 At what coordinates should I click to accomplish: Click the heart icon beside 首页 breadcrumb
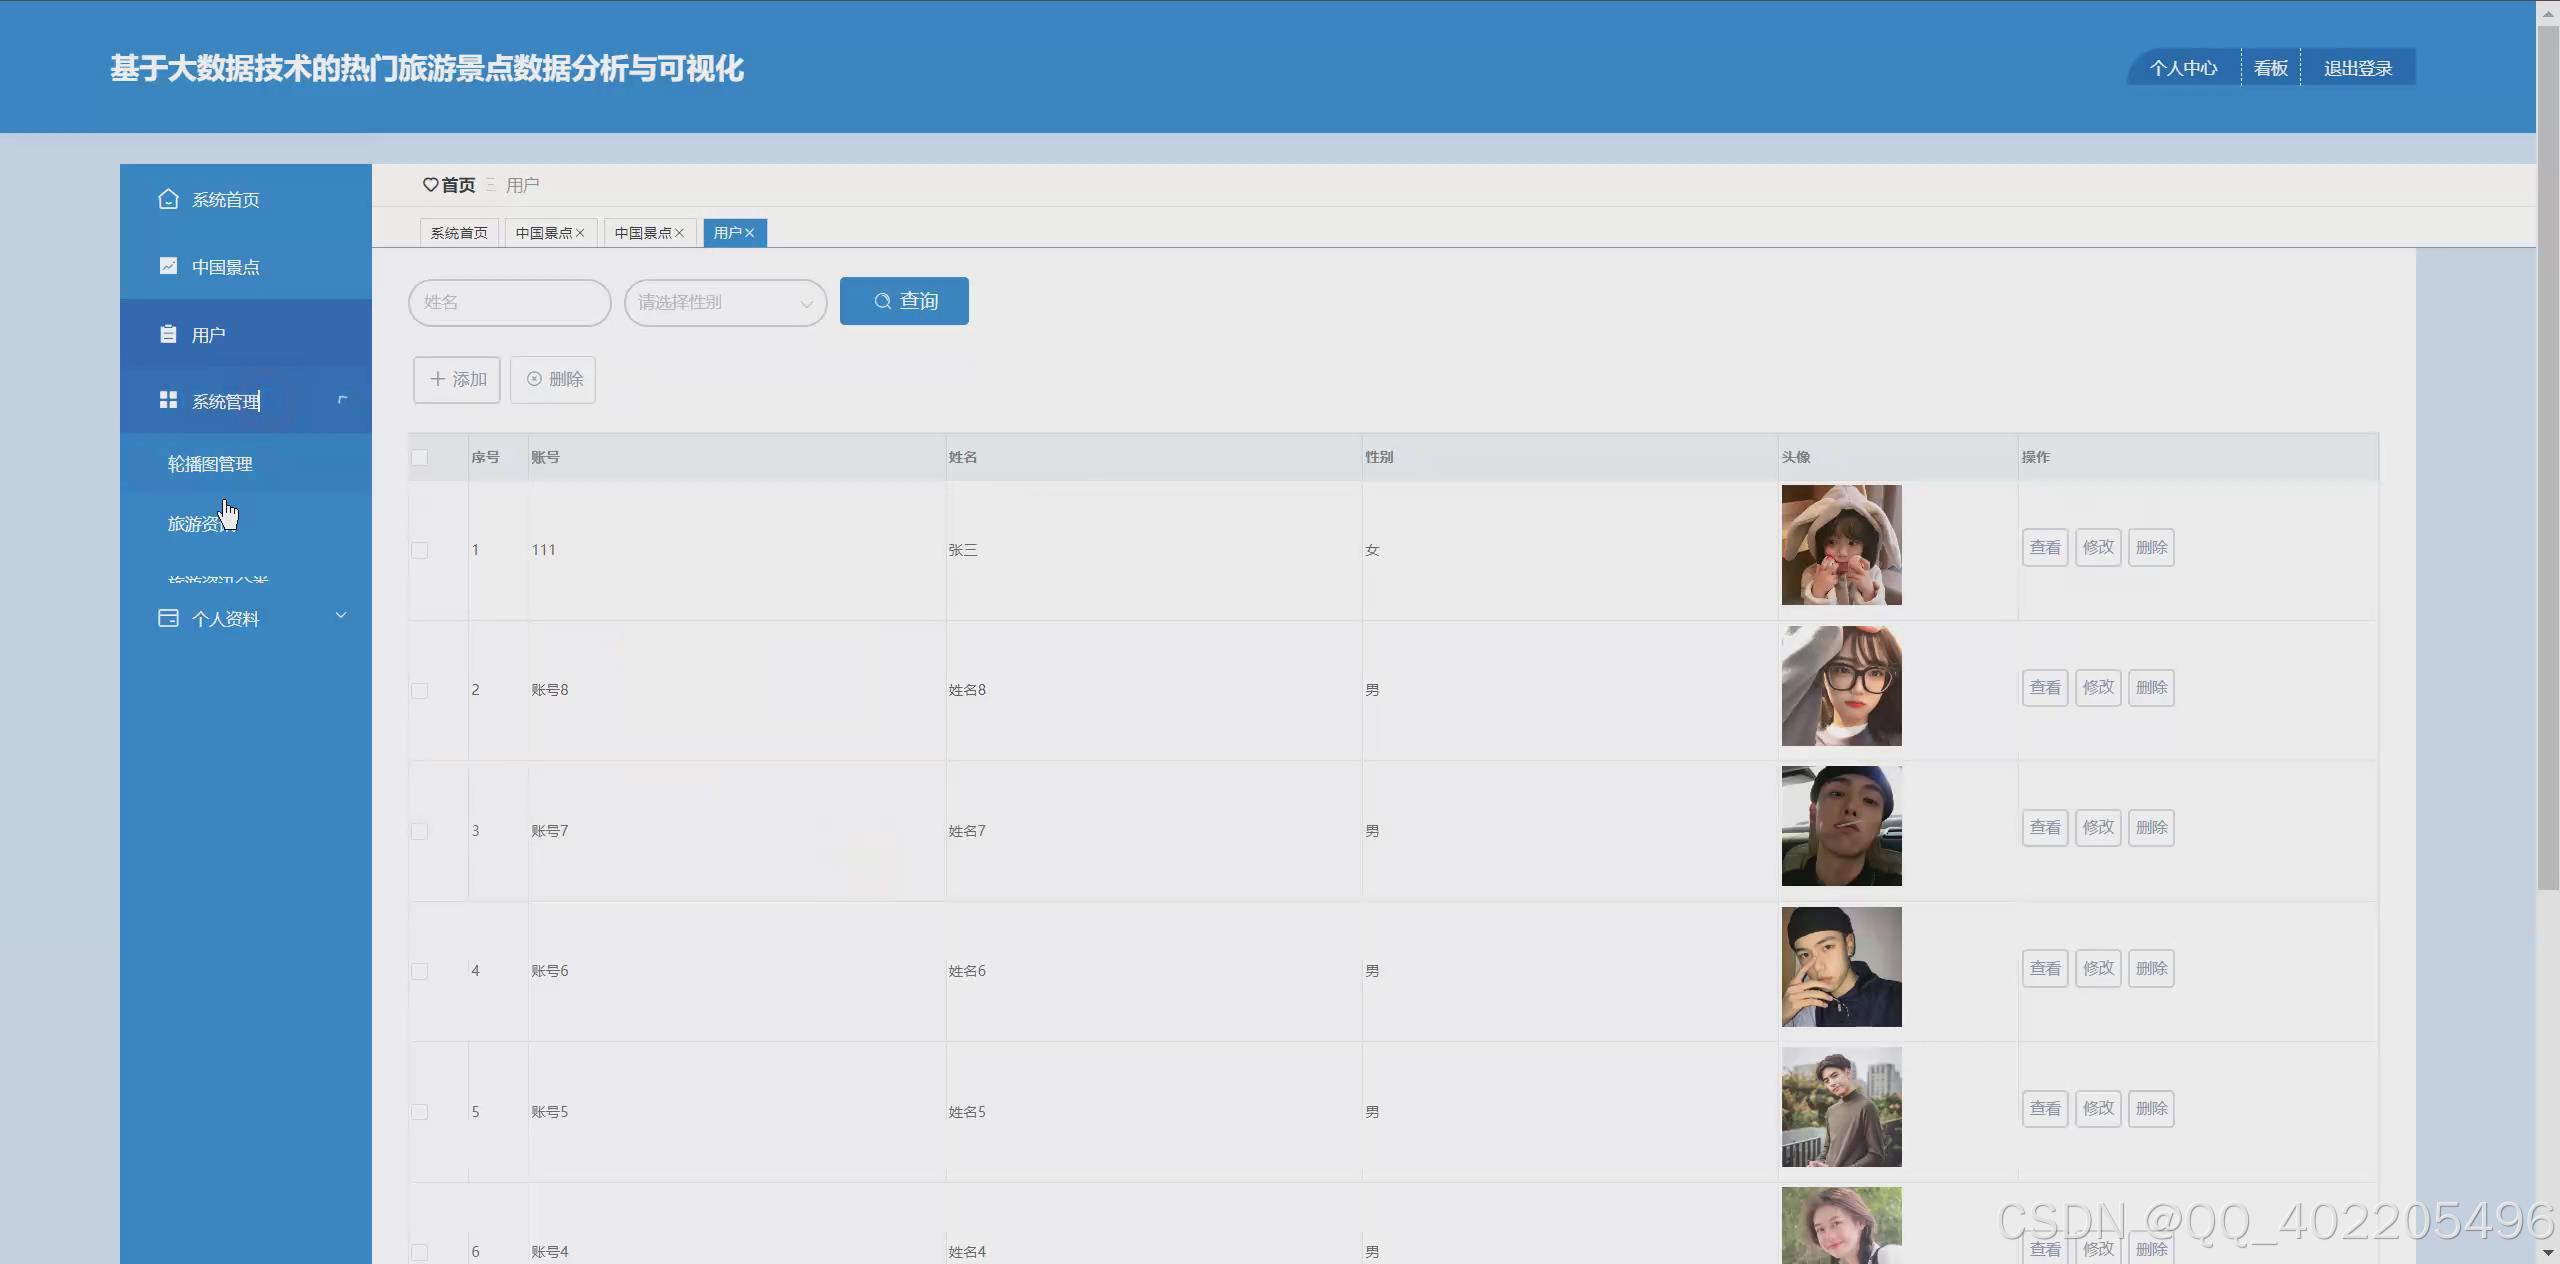pyautogui.click(x=430, y=185)
